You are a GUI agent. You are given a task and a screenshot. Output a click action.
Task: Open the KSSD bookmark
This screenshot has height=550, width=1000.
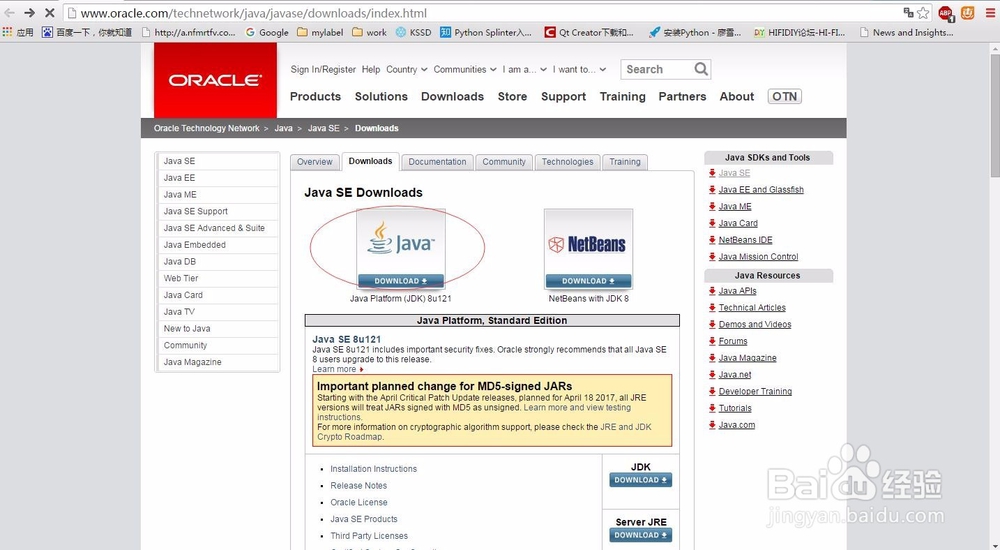pos(413,32)
